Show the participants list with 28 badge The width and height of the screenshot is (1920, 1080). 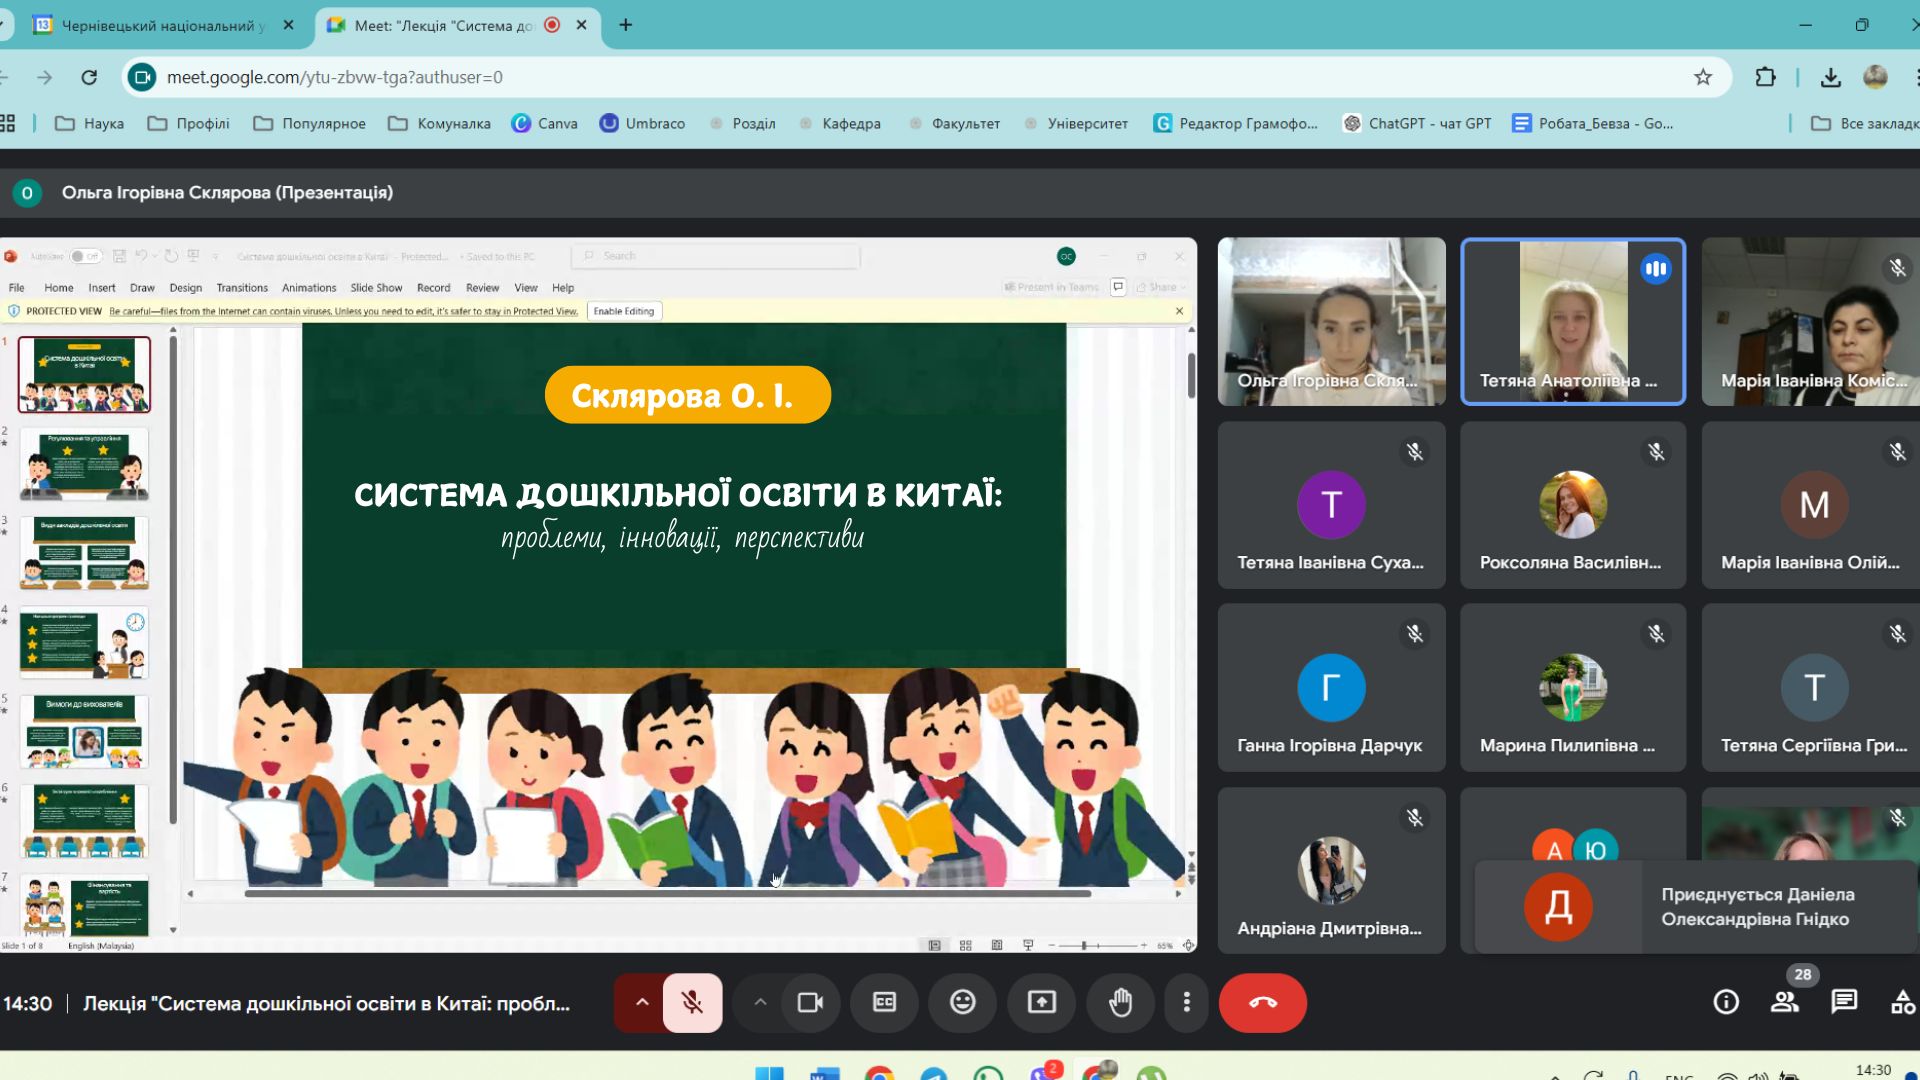pos(1785,1002)
